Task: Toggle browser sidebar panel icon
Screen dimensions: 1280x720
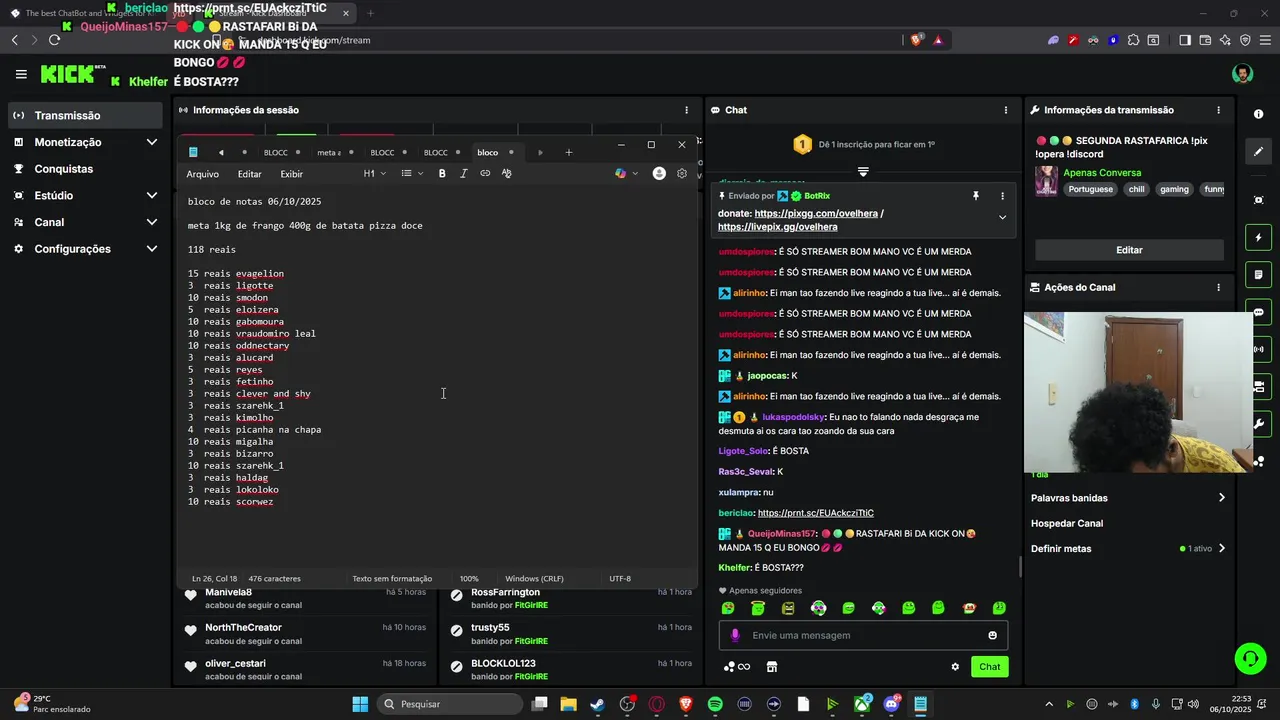Action: point(1184,40)
